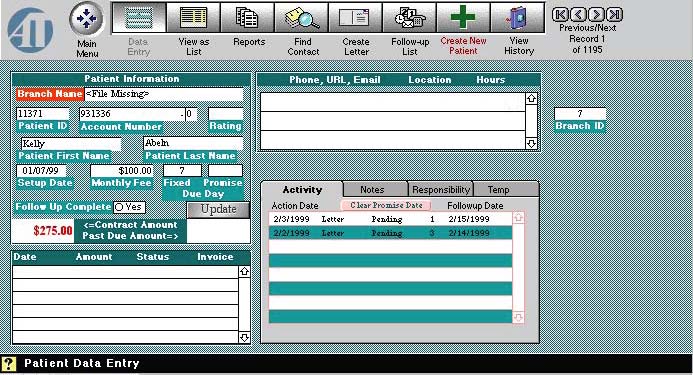Click the Clear Promise Date button
Screen dimensions: 693x375
click(x=386, y=205)
